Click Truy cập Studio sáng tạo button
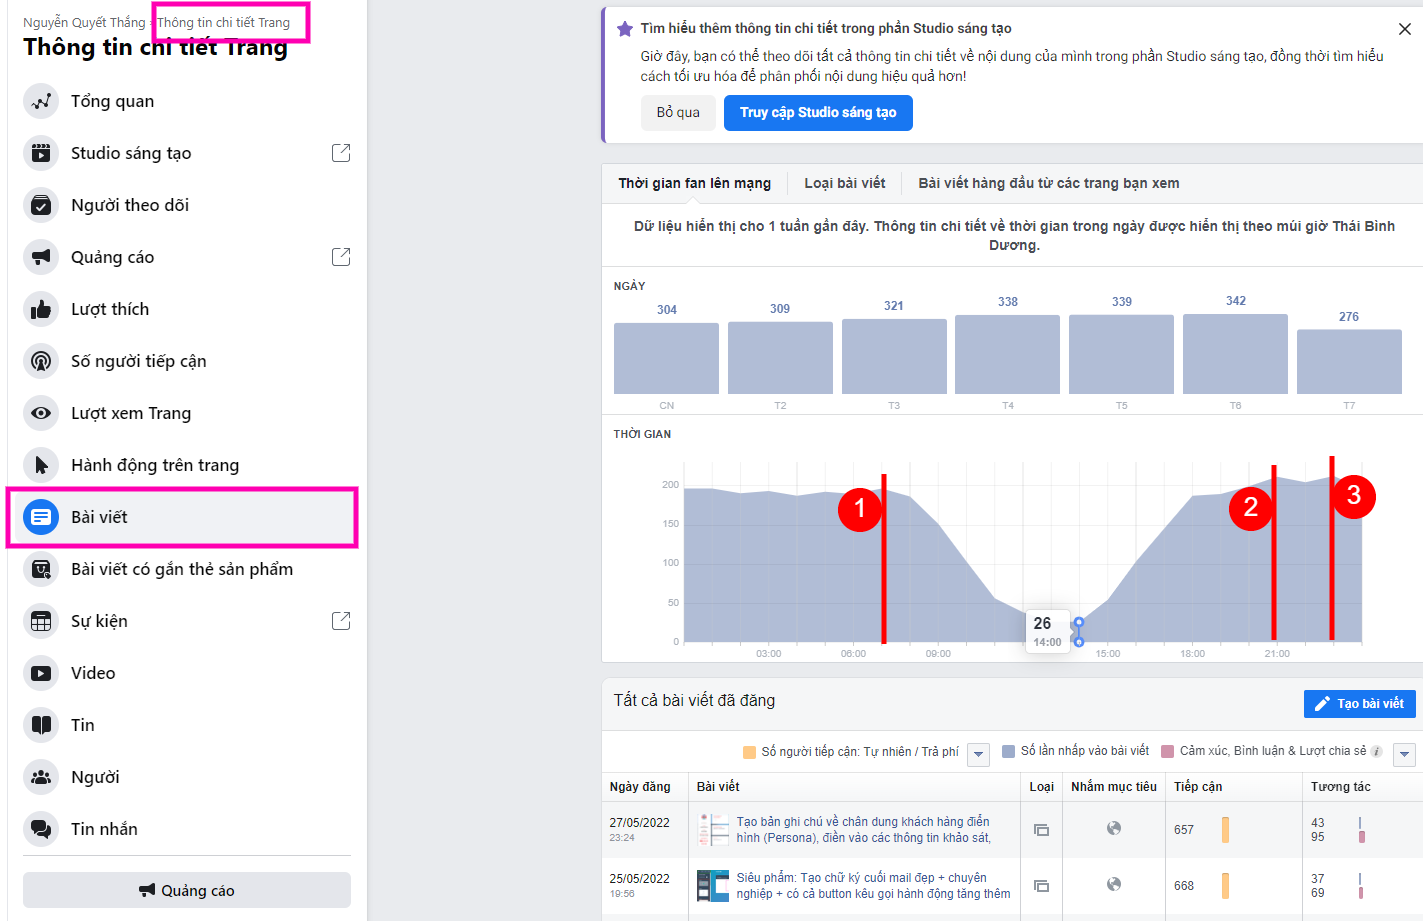This screenshot has height=921, width=1423. (x=818, y=113)
